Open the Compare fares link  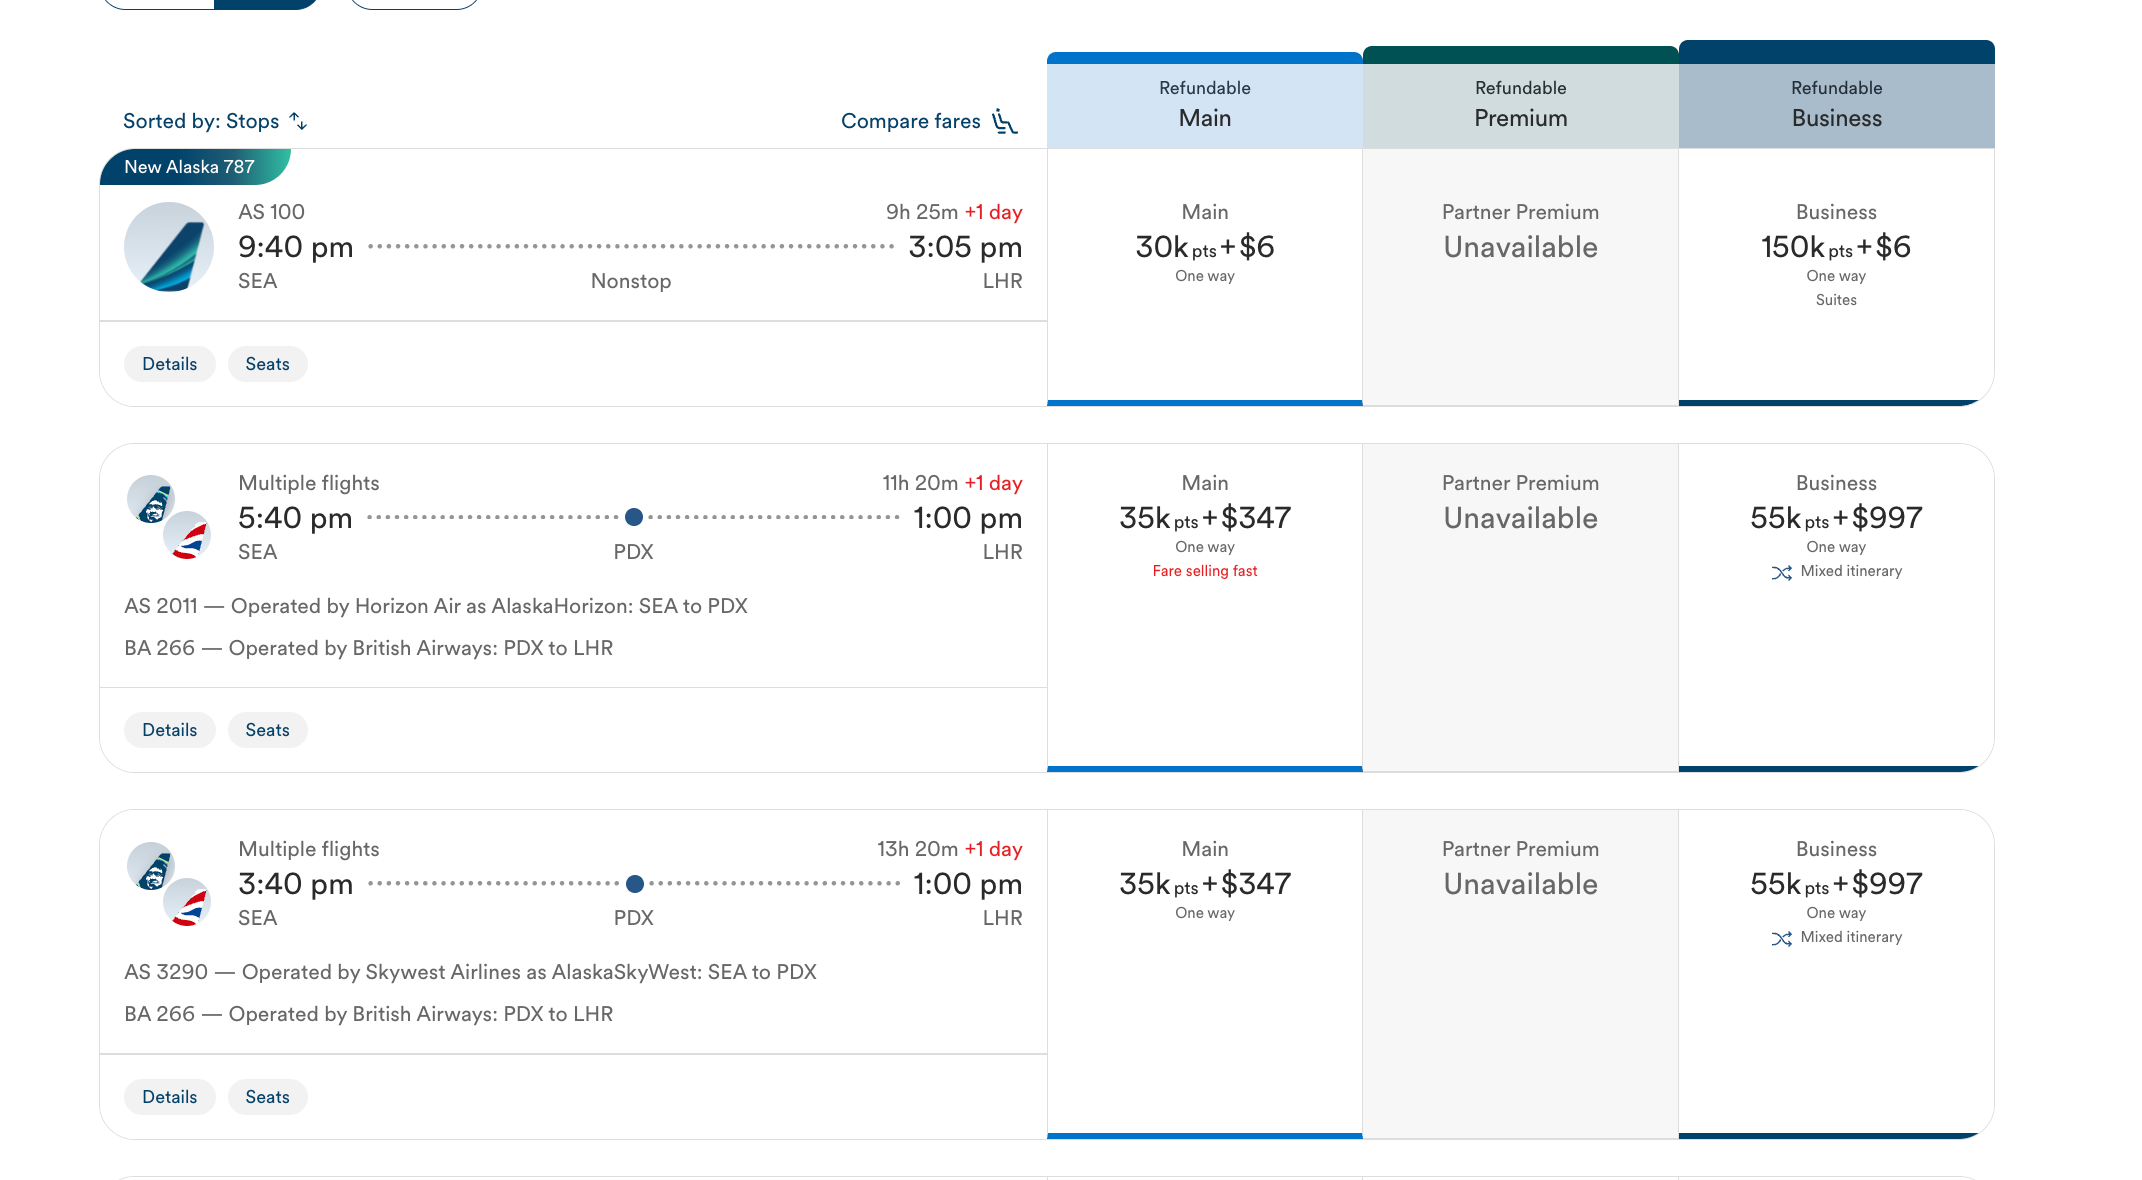tap(929, 121)
